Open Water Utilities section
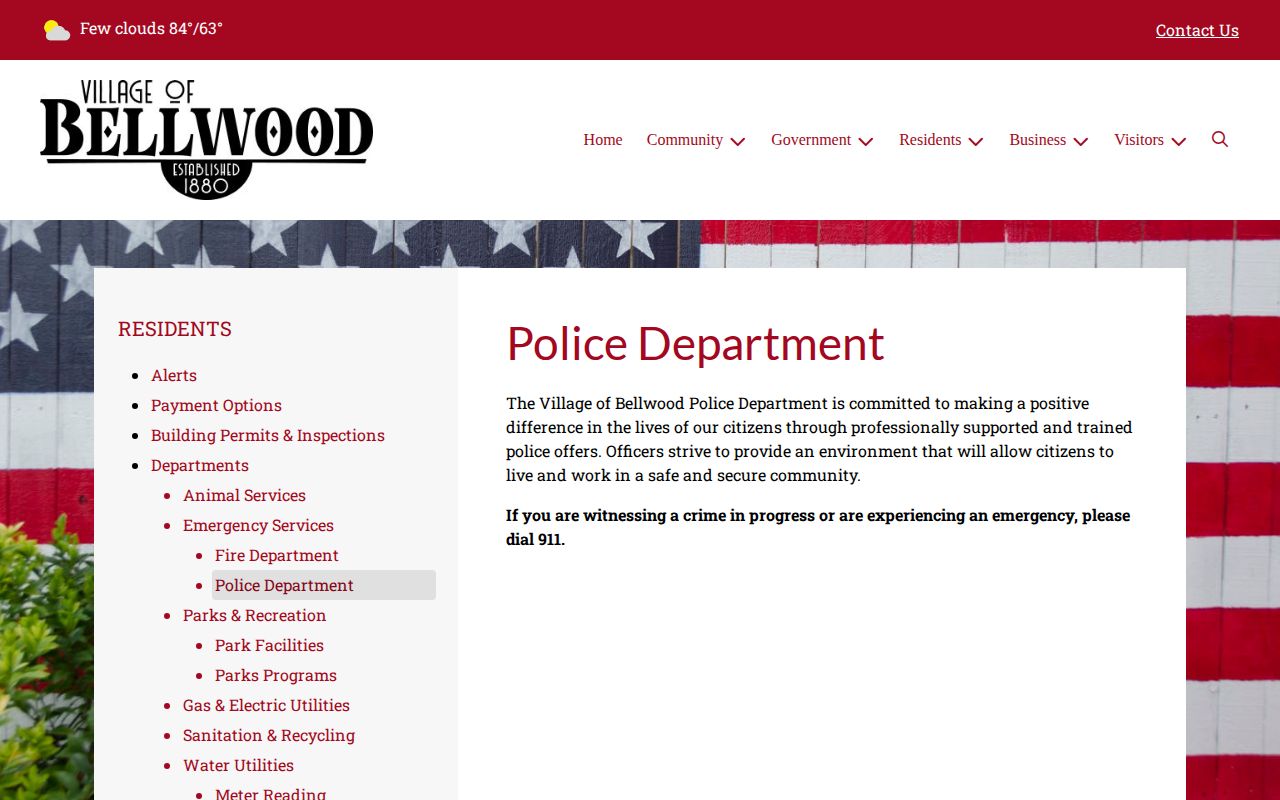This screenshot has width=1280, height=800. point(238,765)
